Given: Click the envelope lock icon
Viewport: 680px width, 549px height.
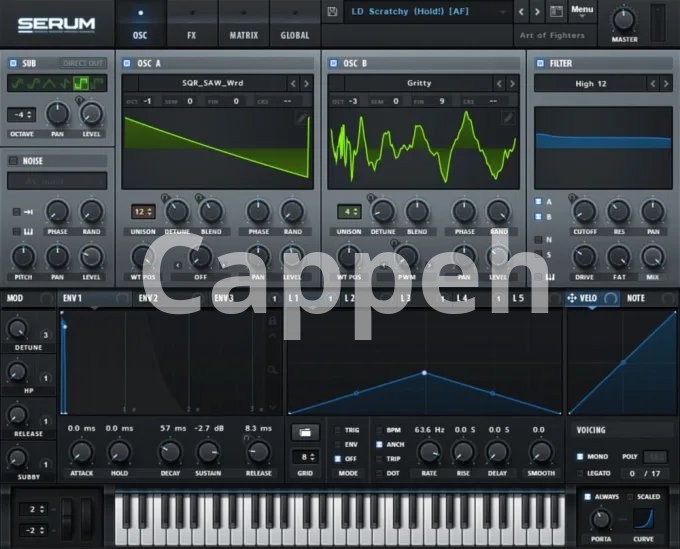Looking at the screenshot, I should point(272,321).
